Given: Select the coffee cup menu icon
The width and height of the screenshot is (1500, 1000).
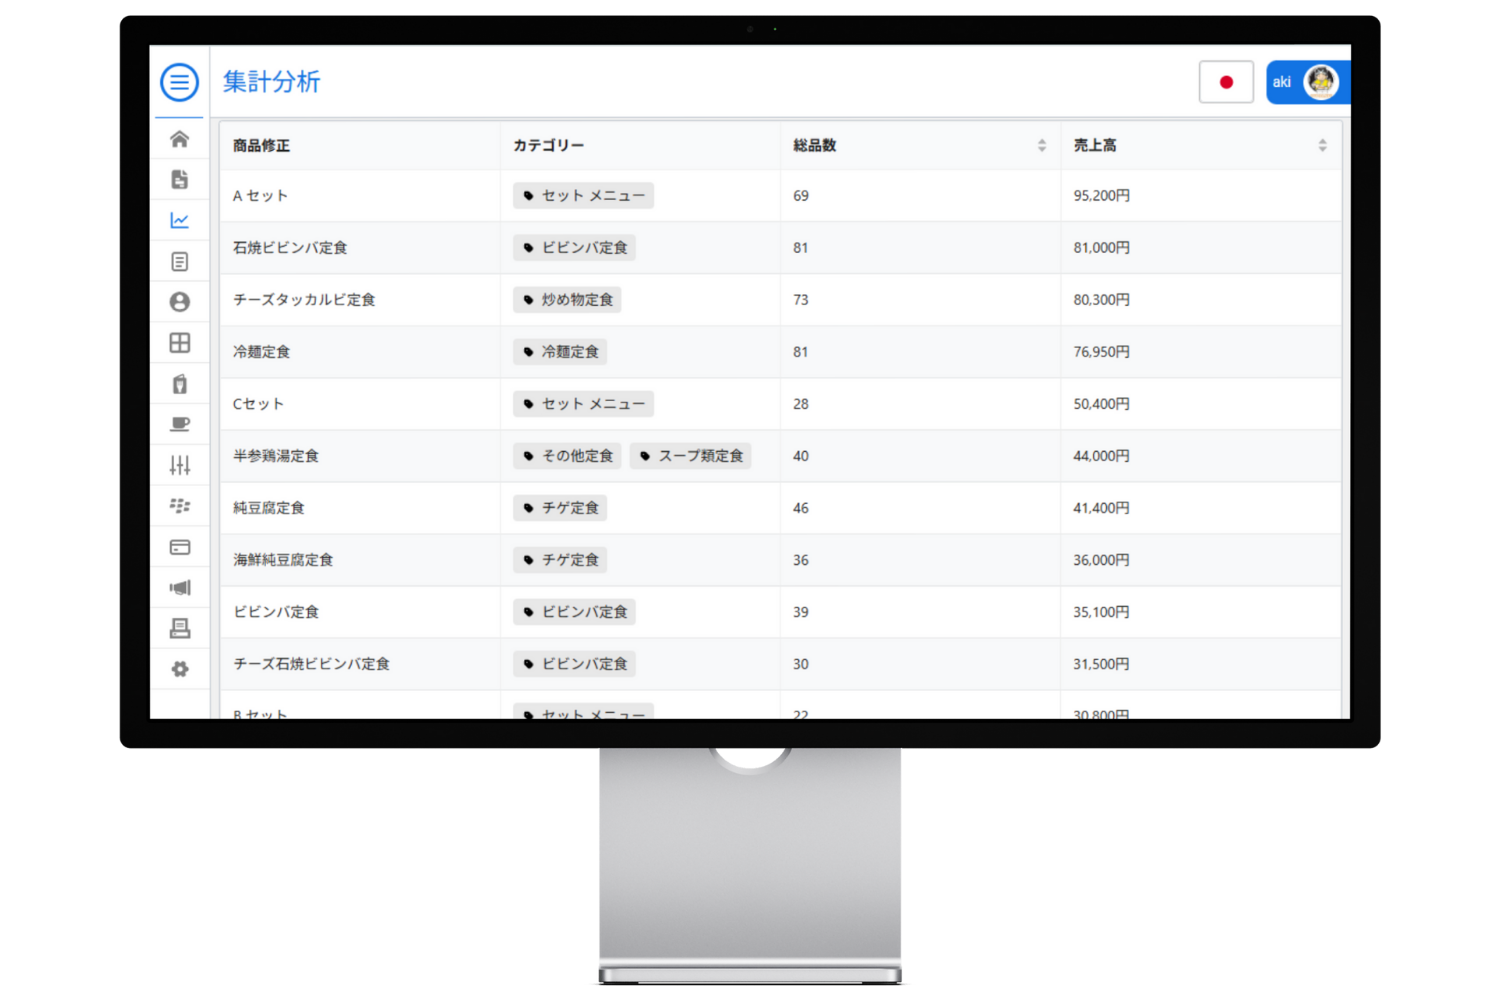Looking at the screenshot, I should click(180, 424).
